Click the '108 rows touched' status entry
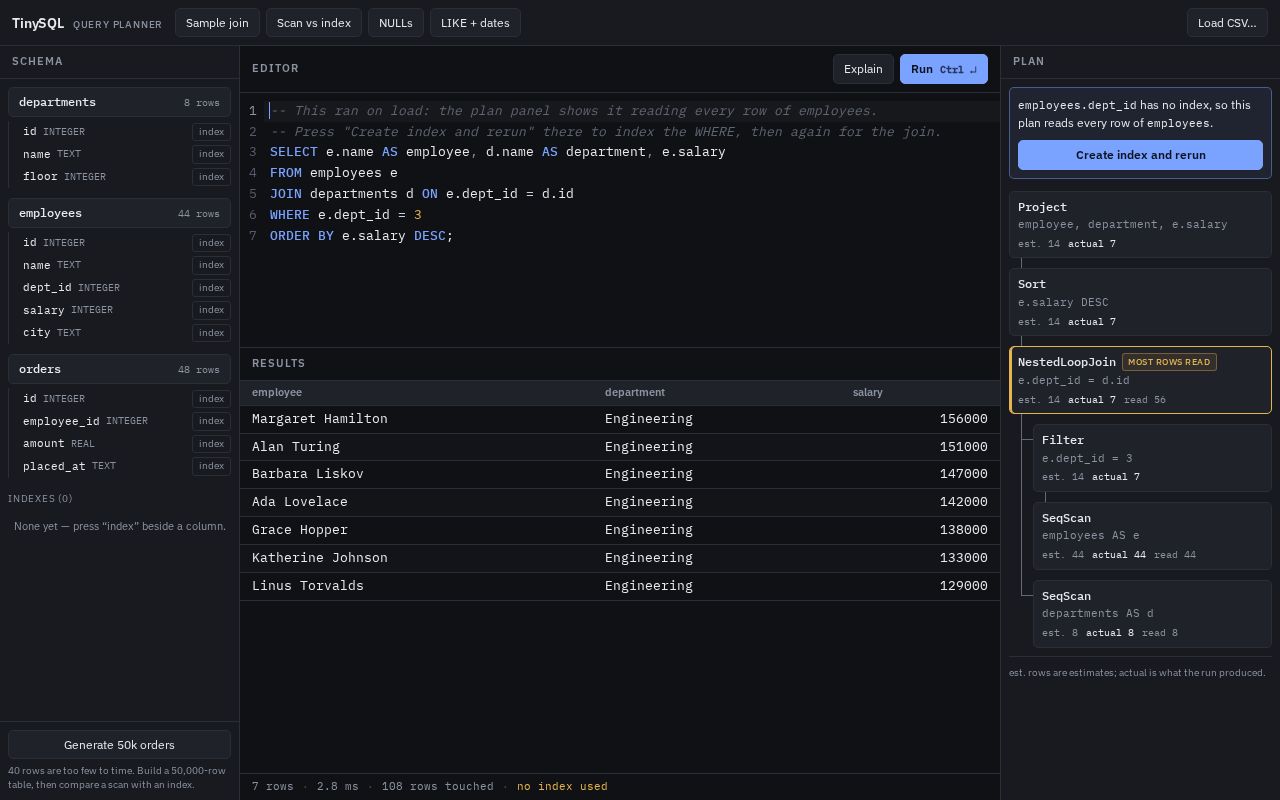Screen dimensions: 1280x800 click(437, 786)
